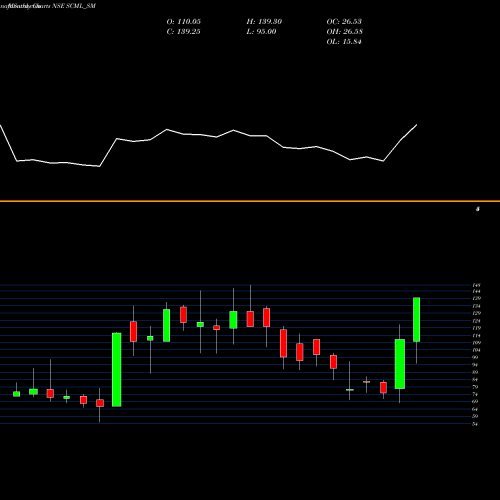The image size is (500, 500).
Task: Click the 54 price axis label
Action: 475,424
